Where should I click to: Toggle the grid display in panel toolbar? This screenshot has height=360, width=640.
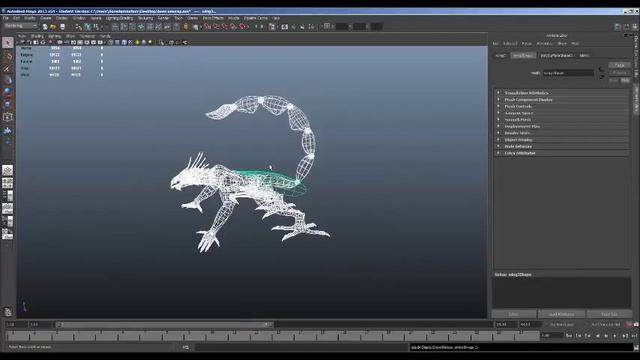click(x=60, y=42)
